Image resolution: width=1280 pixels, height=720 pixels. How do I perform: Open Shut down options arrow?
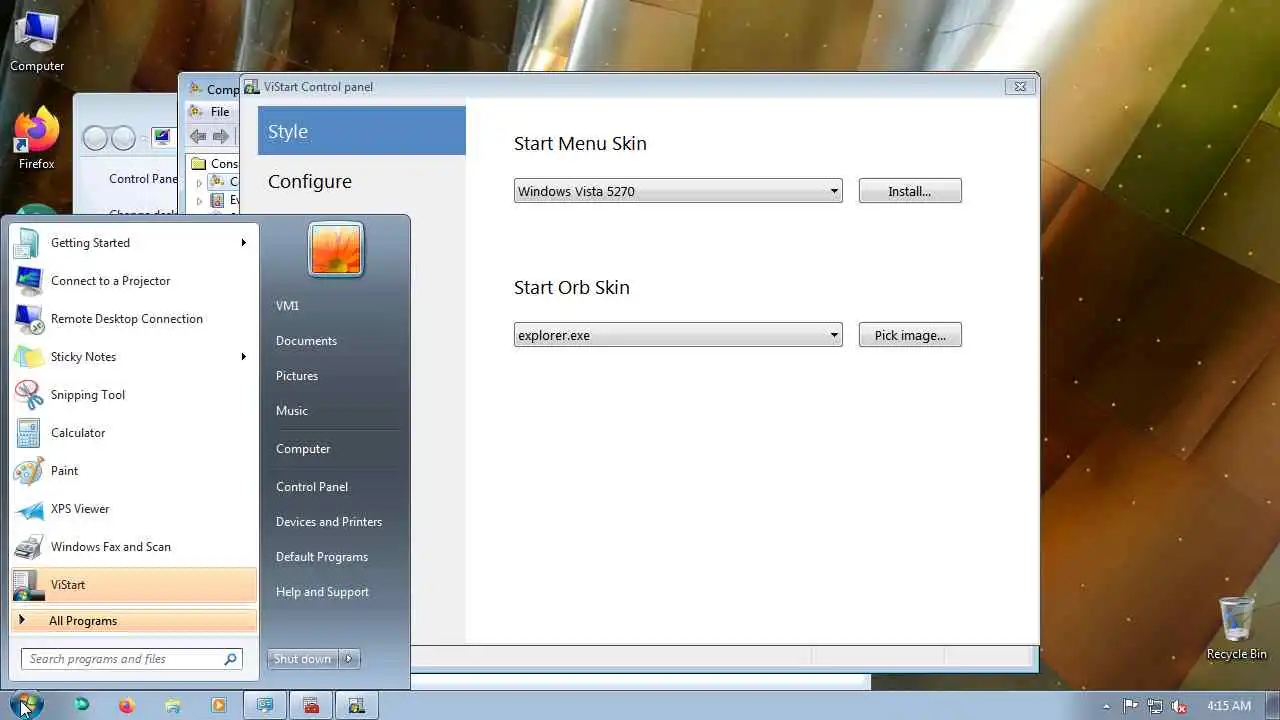click(349, 659)
